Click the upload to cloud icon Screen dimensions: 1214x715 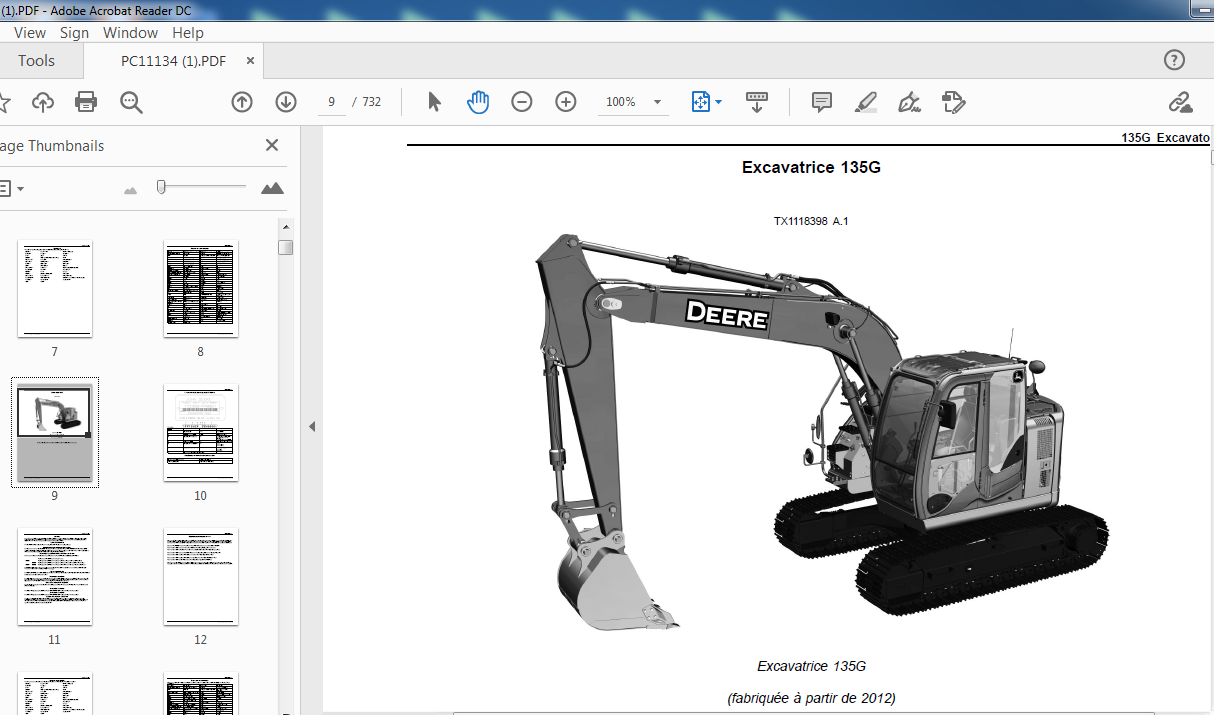[43, 102]
